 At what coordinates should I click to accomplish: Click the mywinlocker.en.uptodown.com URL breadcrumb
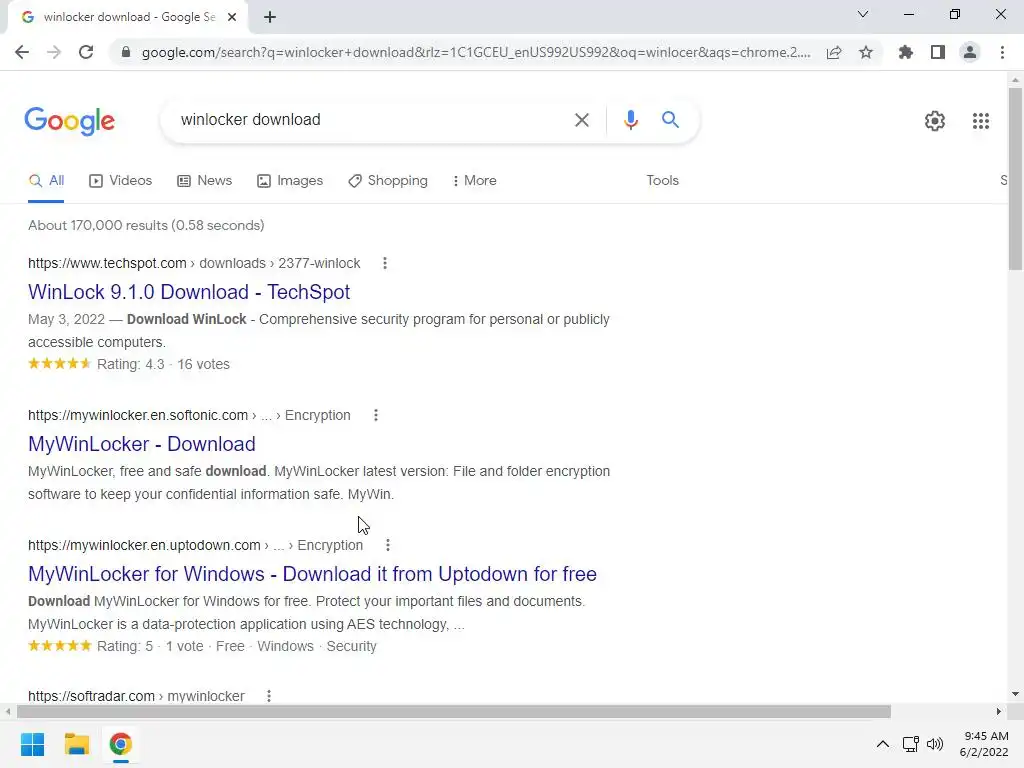tap(195, 545)
